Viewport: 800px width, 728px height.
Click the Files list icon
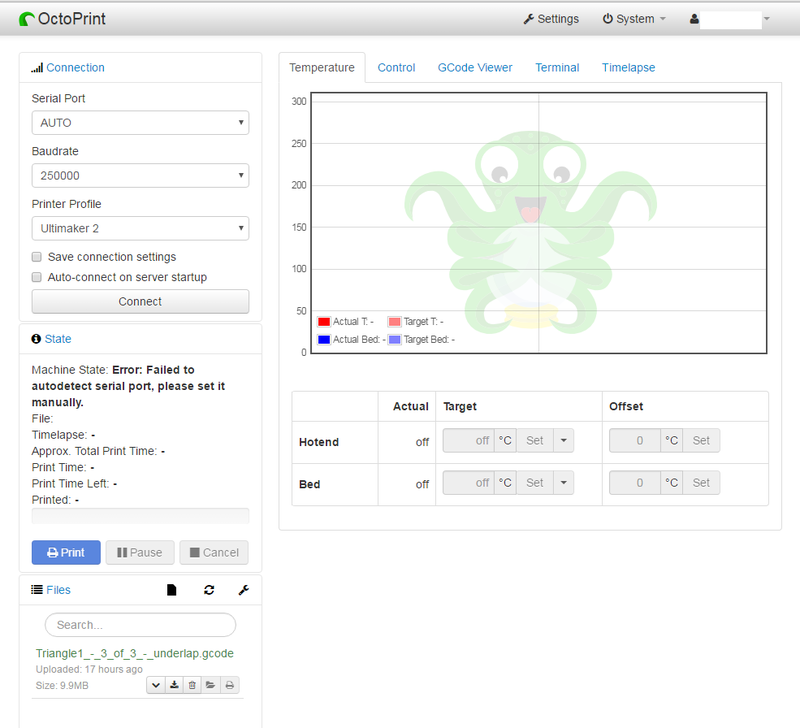pos(37,590)
